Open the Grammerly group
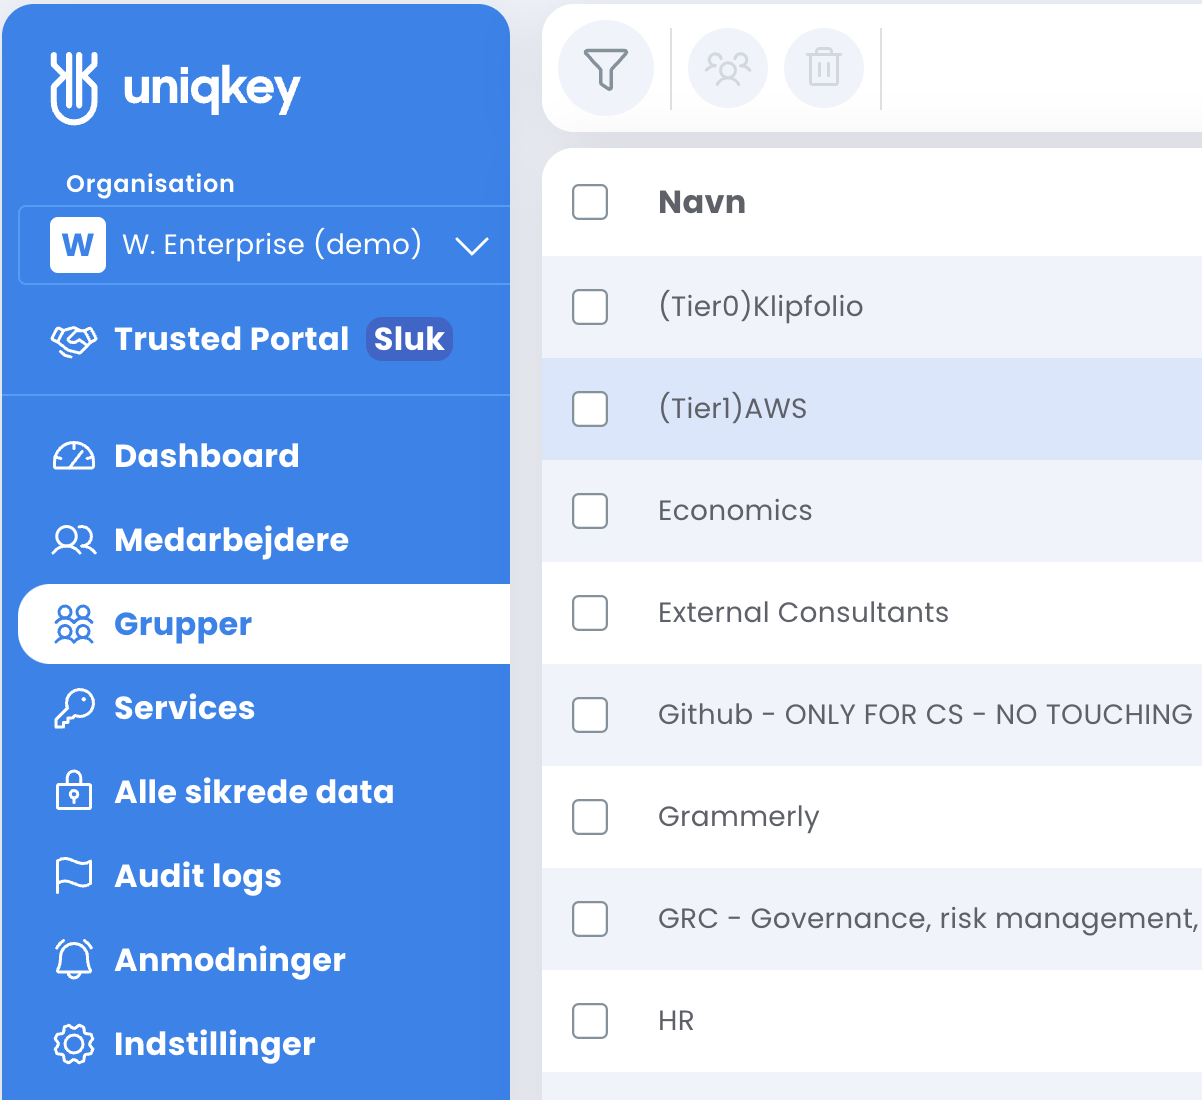1202x1100 pixels. 739,817
